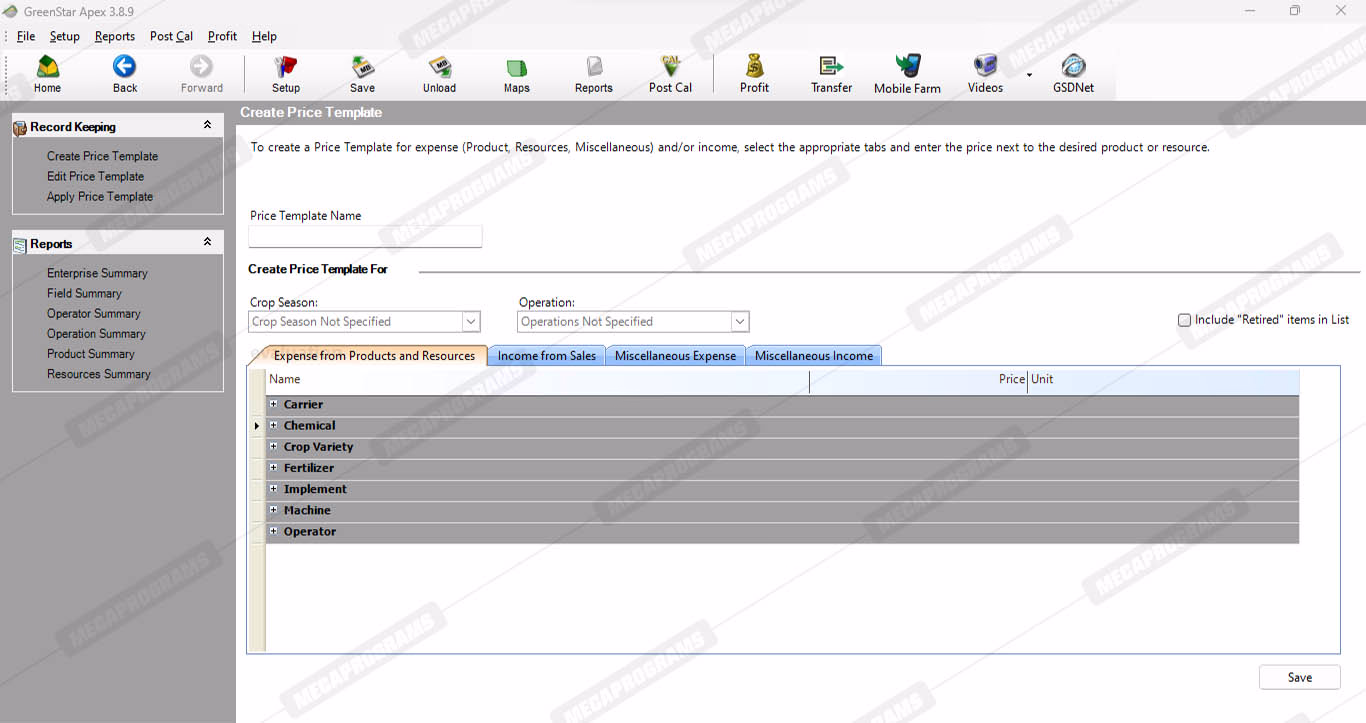Open Field Summary report
The image size is (1366, 723).
coord(84,293)
